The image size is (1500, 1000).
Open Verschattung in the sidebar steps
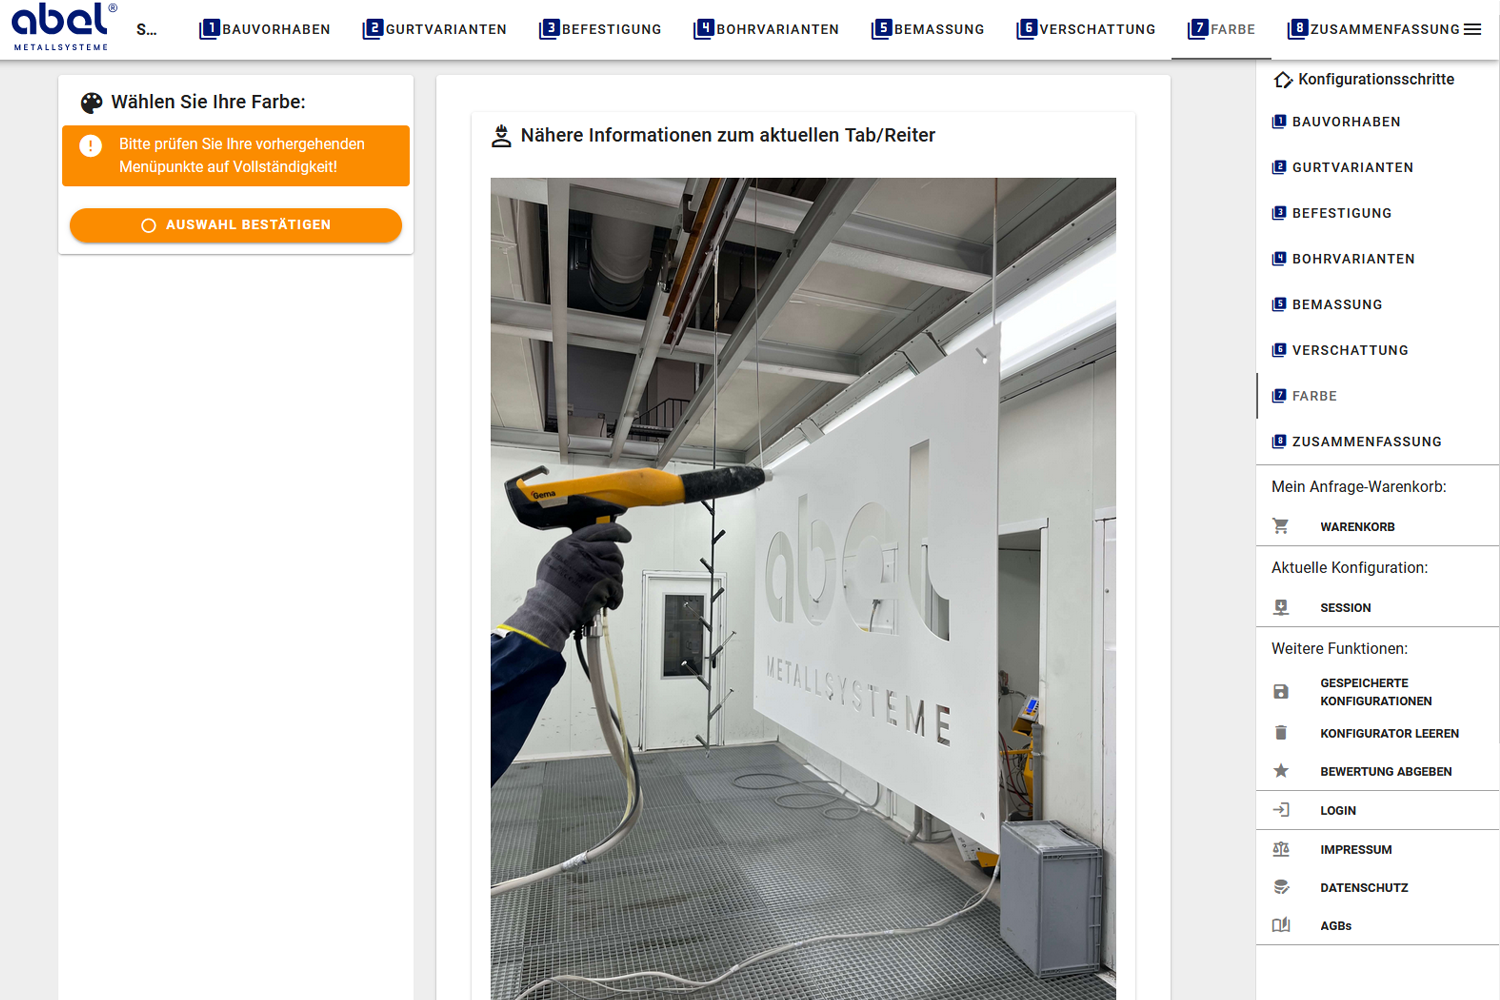pyautogui.click(x=1377, y=350)
